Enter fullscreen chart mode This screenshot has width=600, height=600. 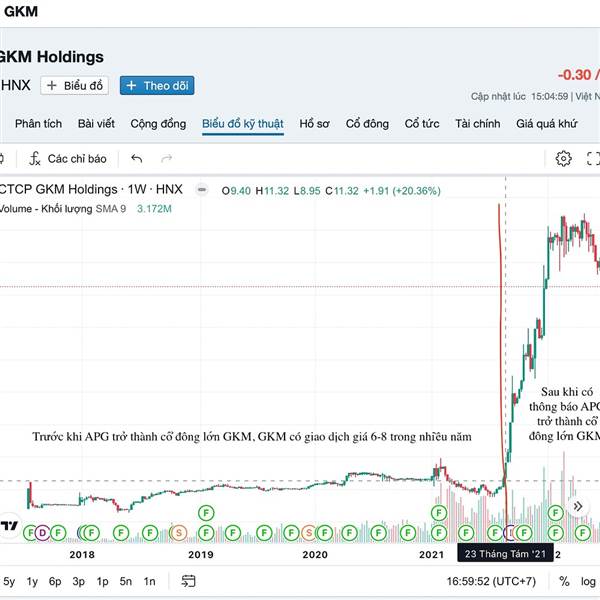[593, 158]
